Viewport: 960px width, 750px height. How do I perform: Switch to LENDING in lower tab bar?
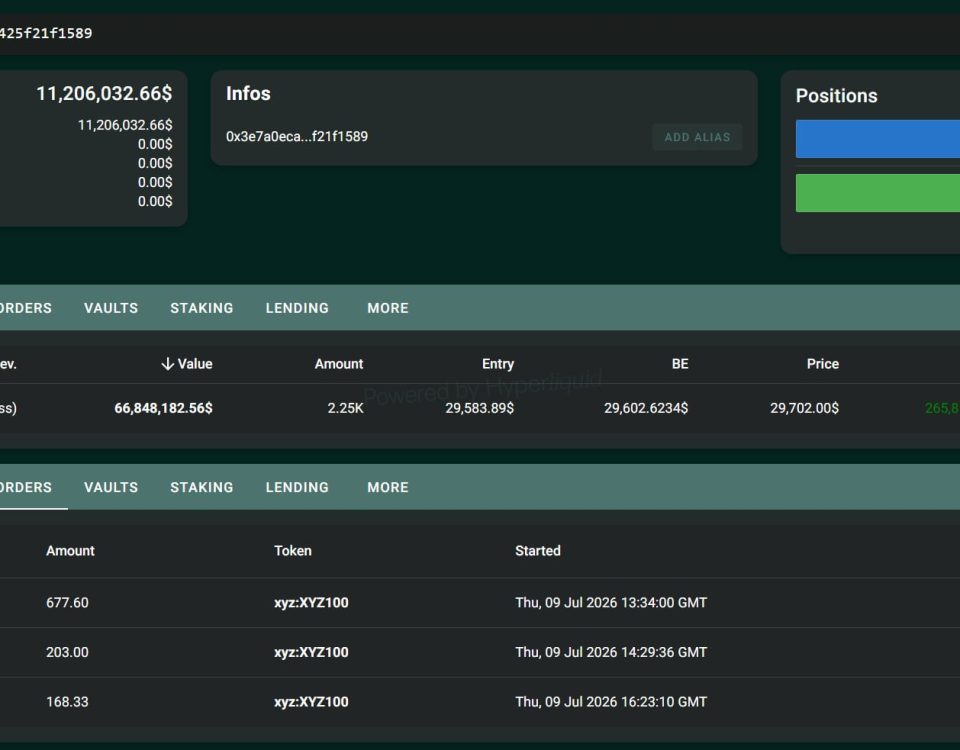tap(297, 487)
